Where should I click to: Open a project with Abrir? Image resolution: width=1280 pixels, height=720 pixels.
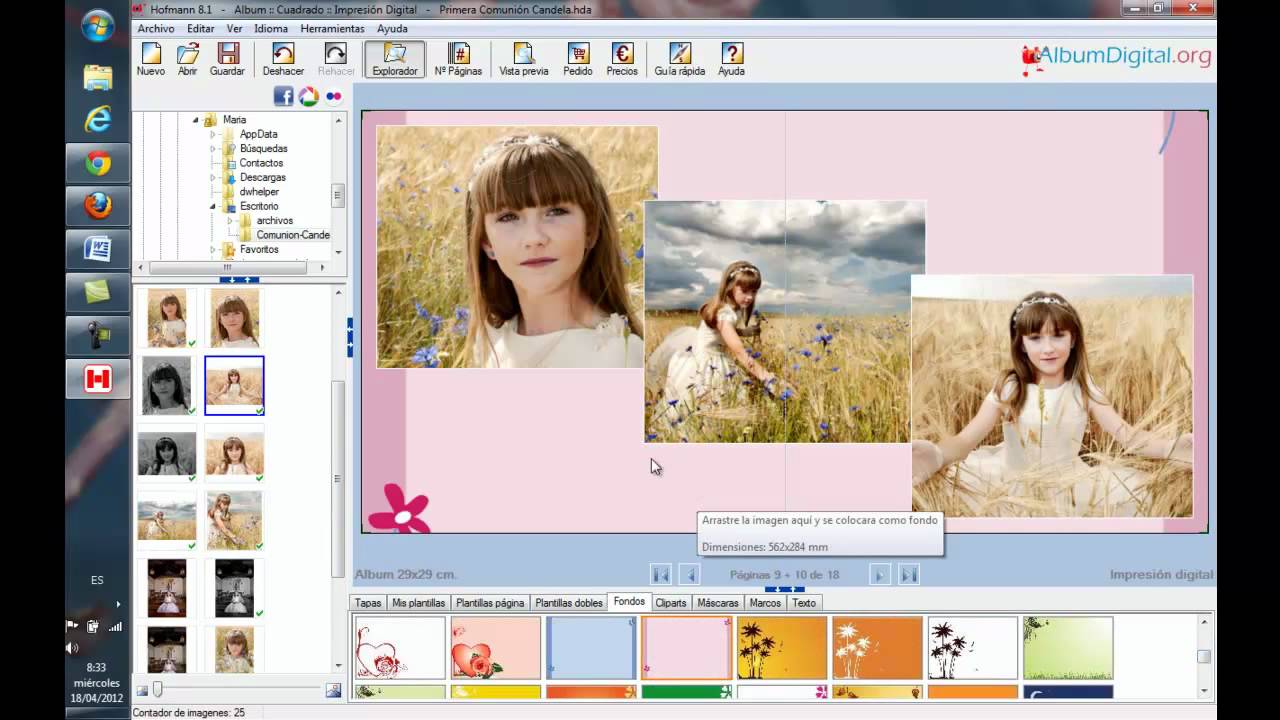pos(187,59)
